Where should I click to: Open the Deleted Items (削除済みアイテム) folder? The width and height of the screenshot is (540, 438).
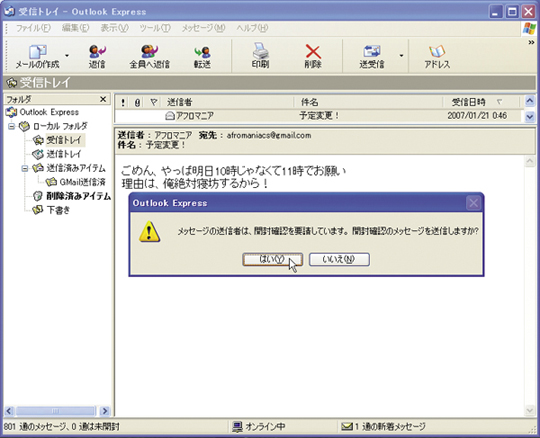click(72, 196)
